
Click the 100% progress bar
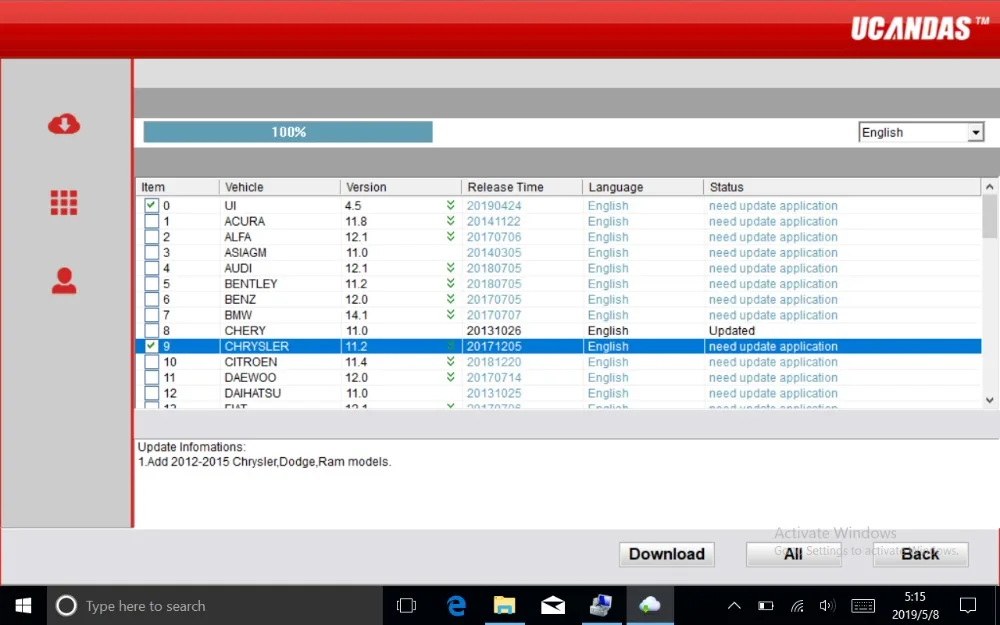[288, 132]
